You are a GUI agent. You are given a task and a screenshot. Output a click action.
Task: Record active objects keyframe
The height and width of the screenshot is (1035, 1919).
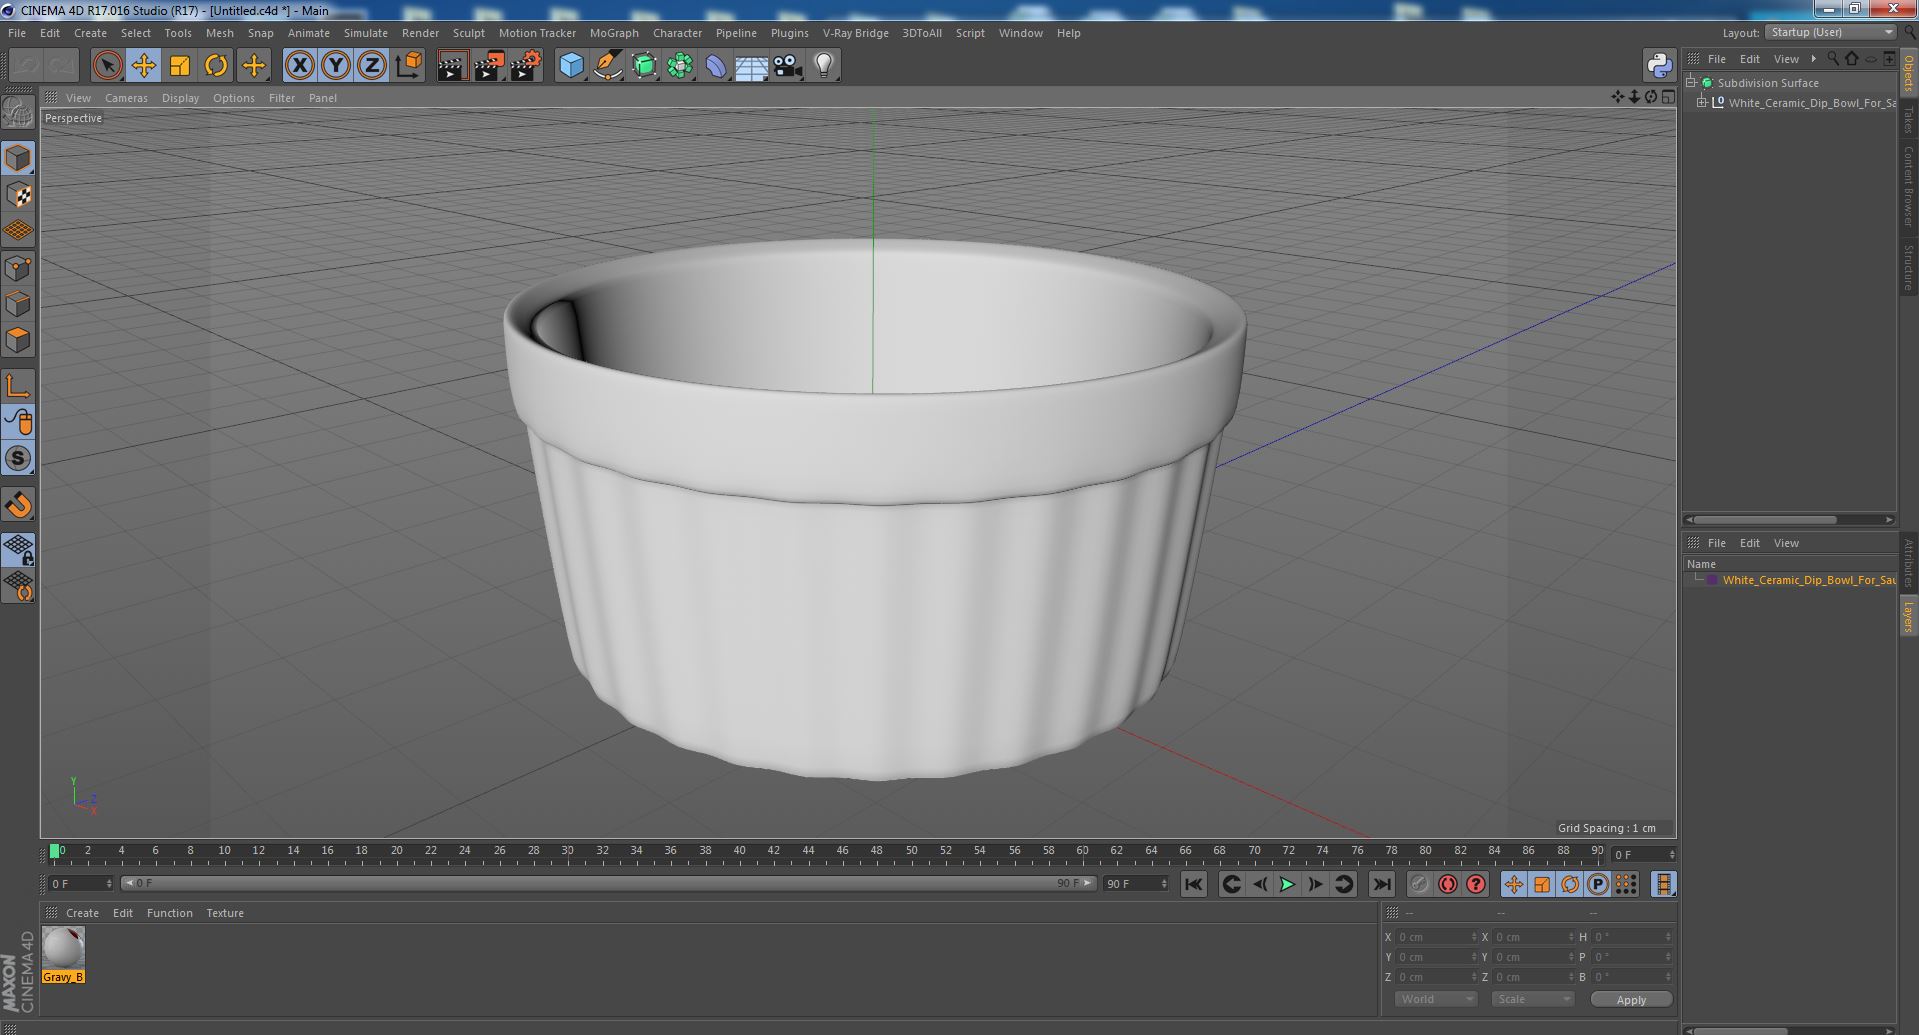point(1419,884)
